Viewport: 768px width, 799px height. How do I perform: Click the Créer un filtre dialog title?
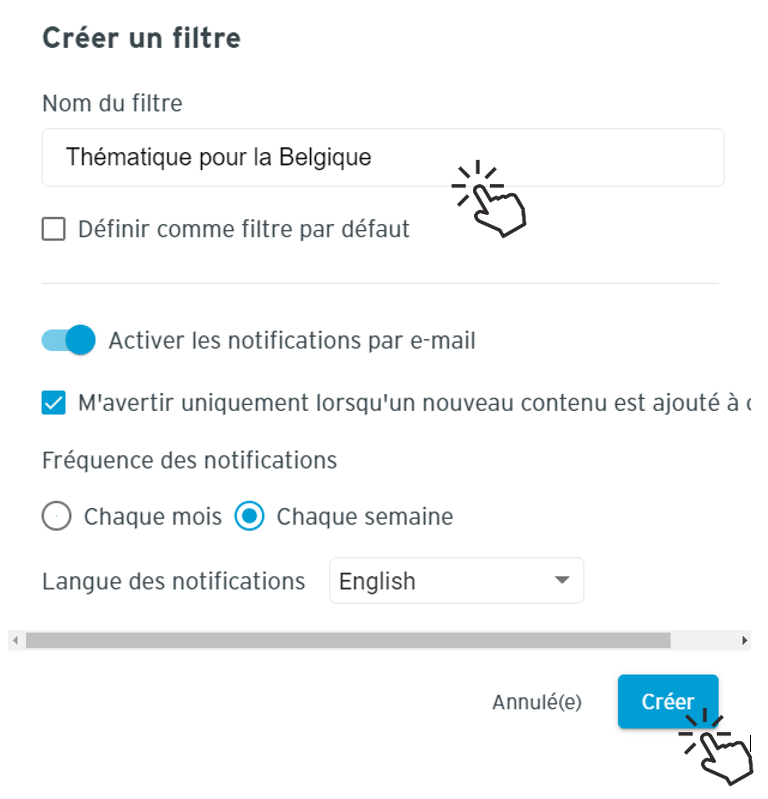tap(141, 38)
